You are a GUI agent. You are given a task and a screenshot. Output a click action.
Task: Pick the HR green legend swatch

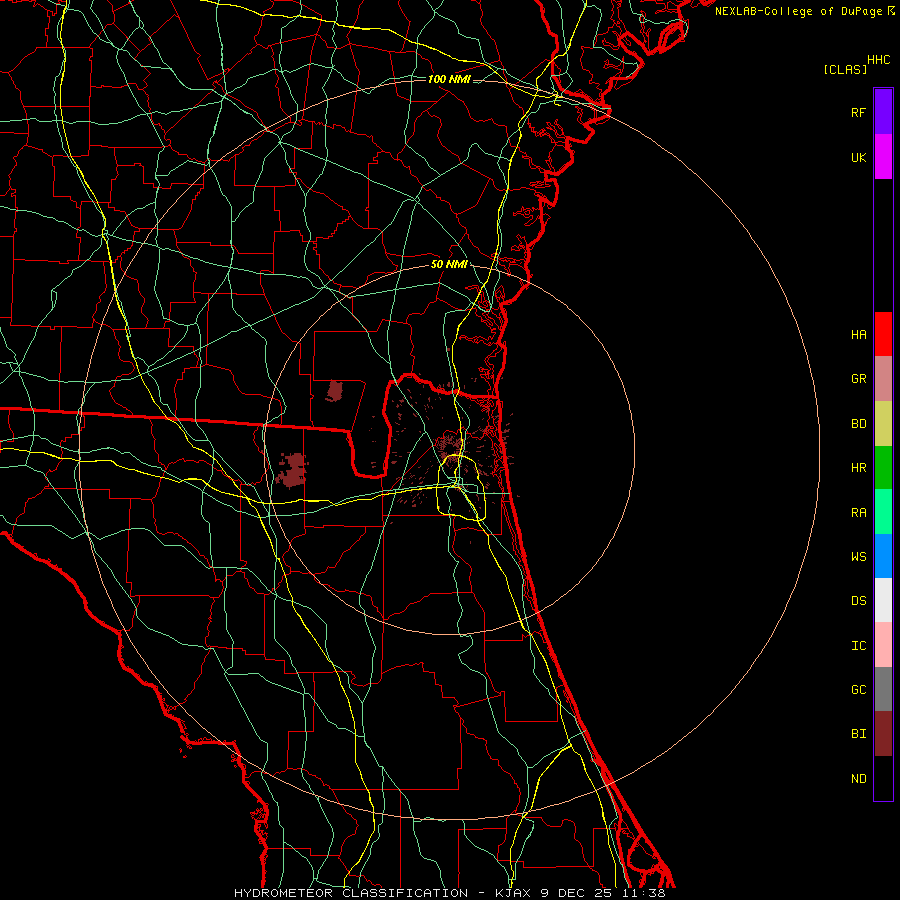click(883, 467)
